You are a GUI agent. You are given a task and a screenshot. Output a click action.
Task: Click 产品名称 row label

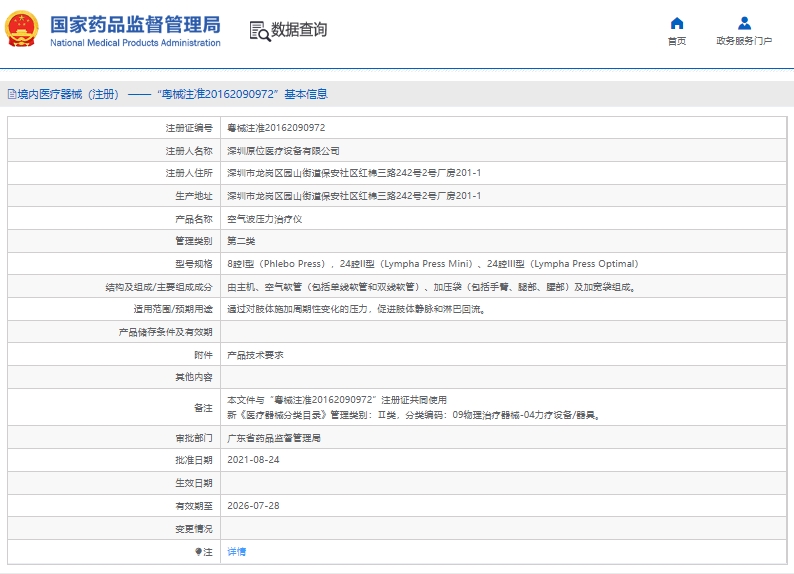tap(194, 219)
